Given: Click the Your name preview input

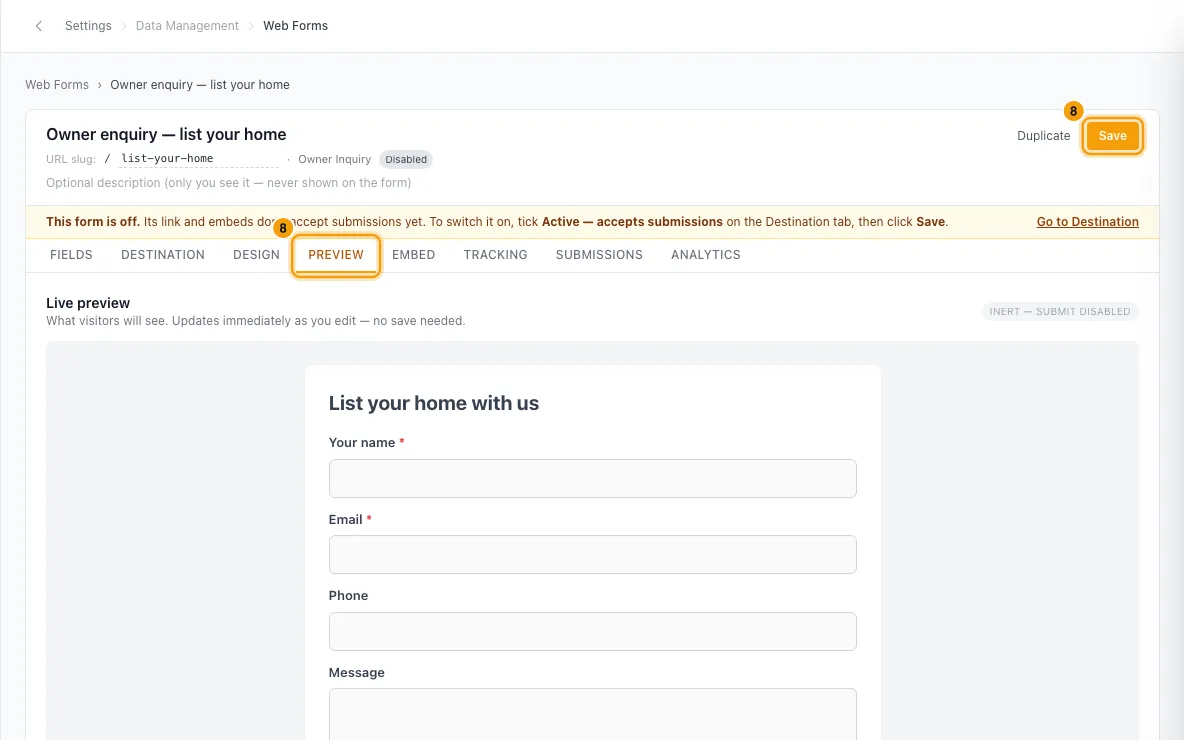Looking at the screenshot, I should pyautogui.click(x=593, y=479).
